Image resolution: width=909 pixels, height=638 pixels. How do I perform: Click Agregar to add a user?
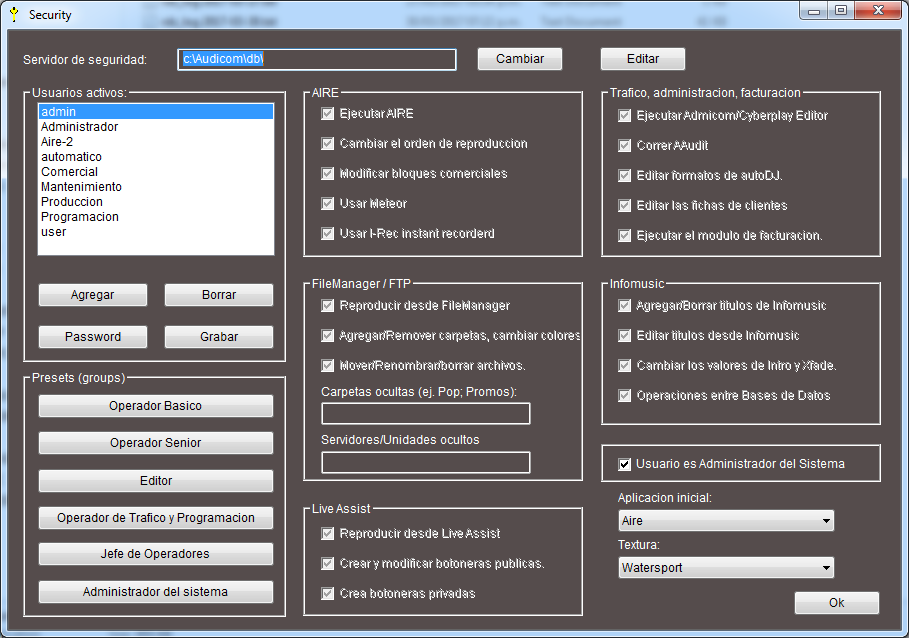point(93,295)
